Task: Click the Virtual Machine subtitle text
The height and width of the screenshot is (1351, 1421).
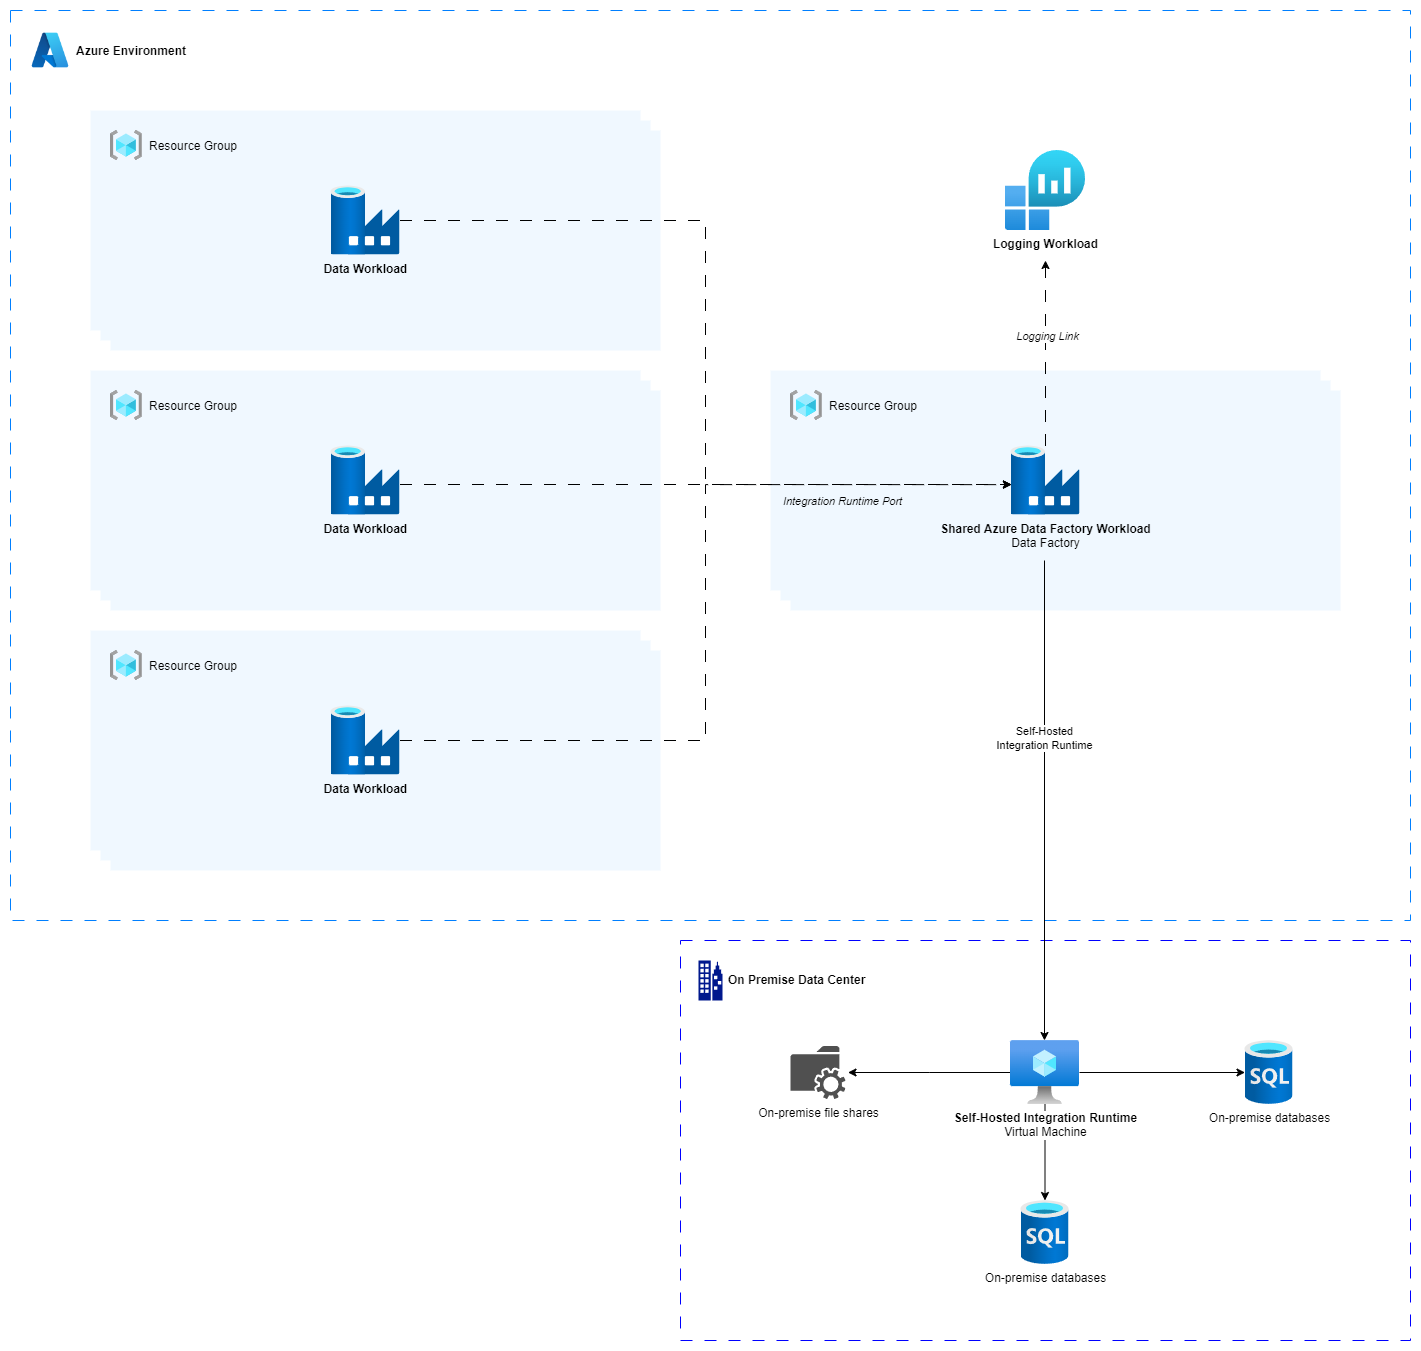Action: click(x=1045, y=1132)
